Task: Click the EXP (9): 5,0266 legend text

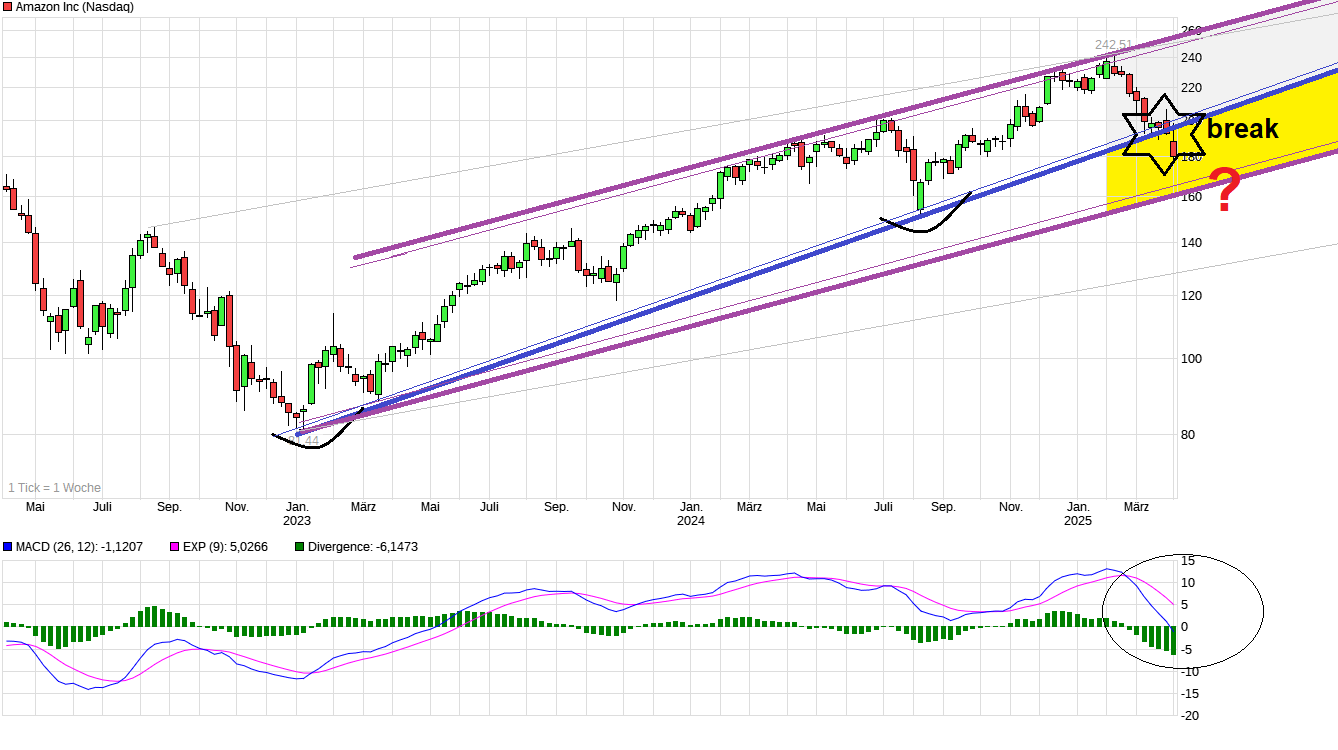Action: click(x=225, y=546)
